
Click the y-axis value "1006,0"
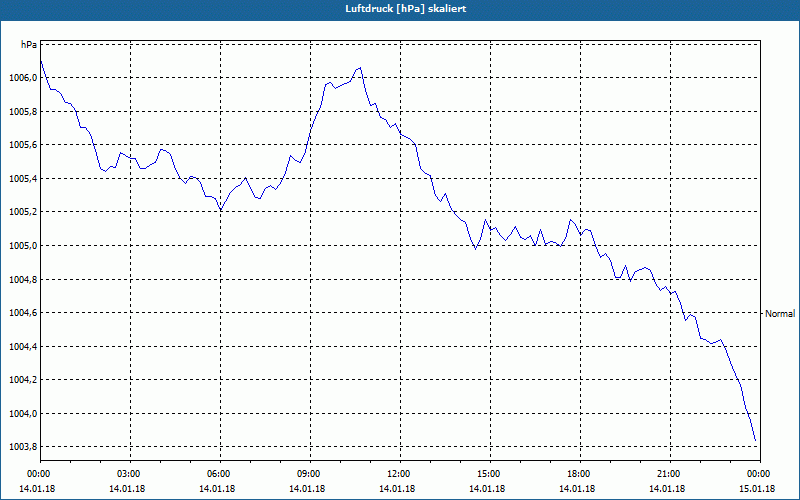[23, 78]
